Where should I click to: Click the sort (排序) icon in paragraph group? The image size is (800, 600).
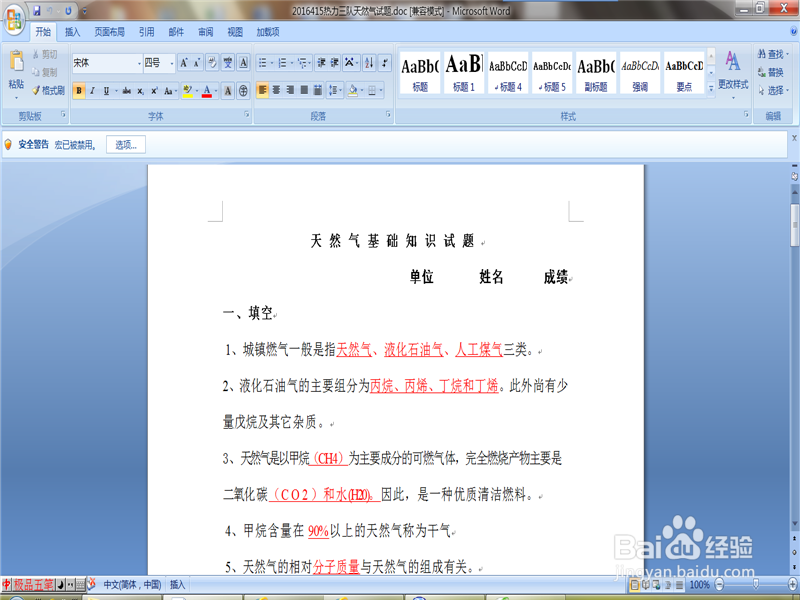pyautogui.click(x=369, y=61)
